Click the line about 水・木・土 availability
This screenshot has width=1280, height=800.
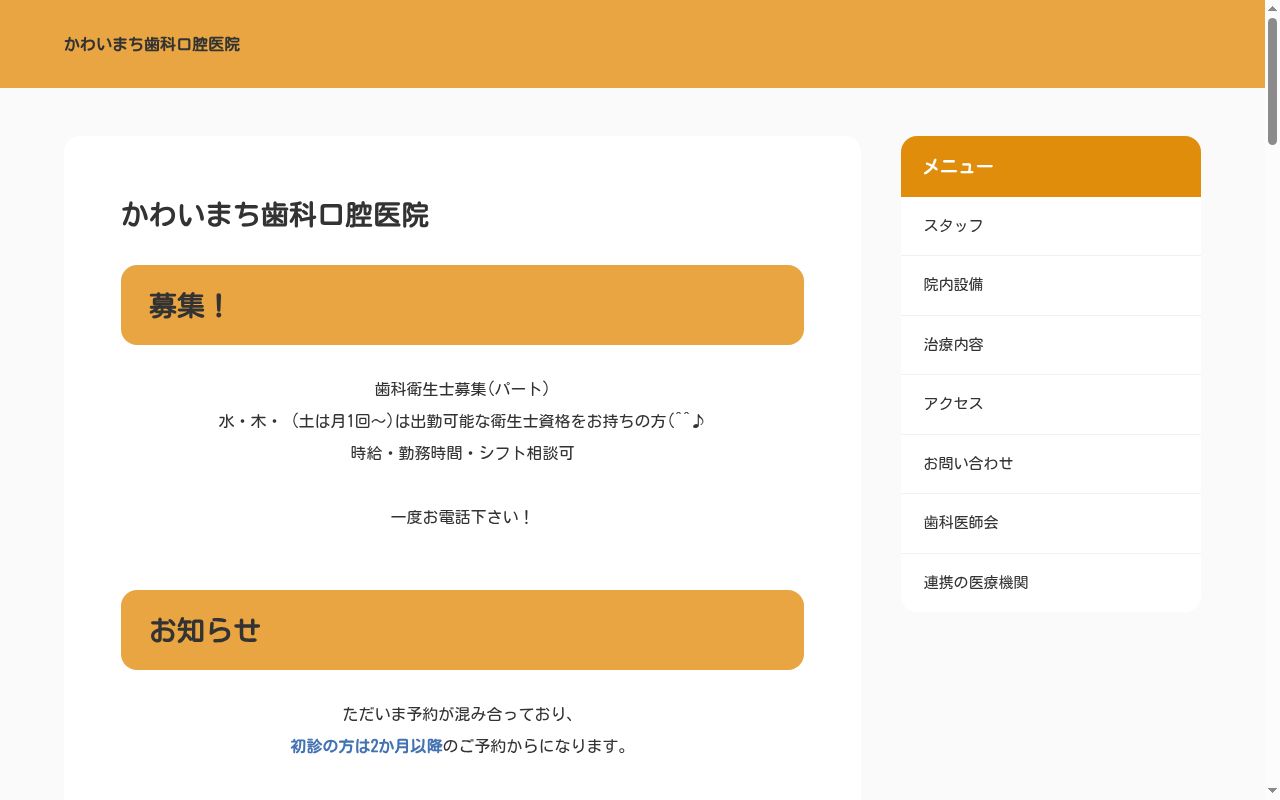462,421
